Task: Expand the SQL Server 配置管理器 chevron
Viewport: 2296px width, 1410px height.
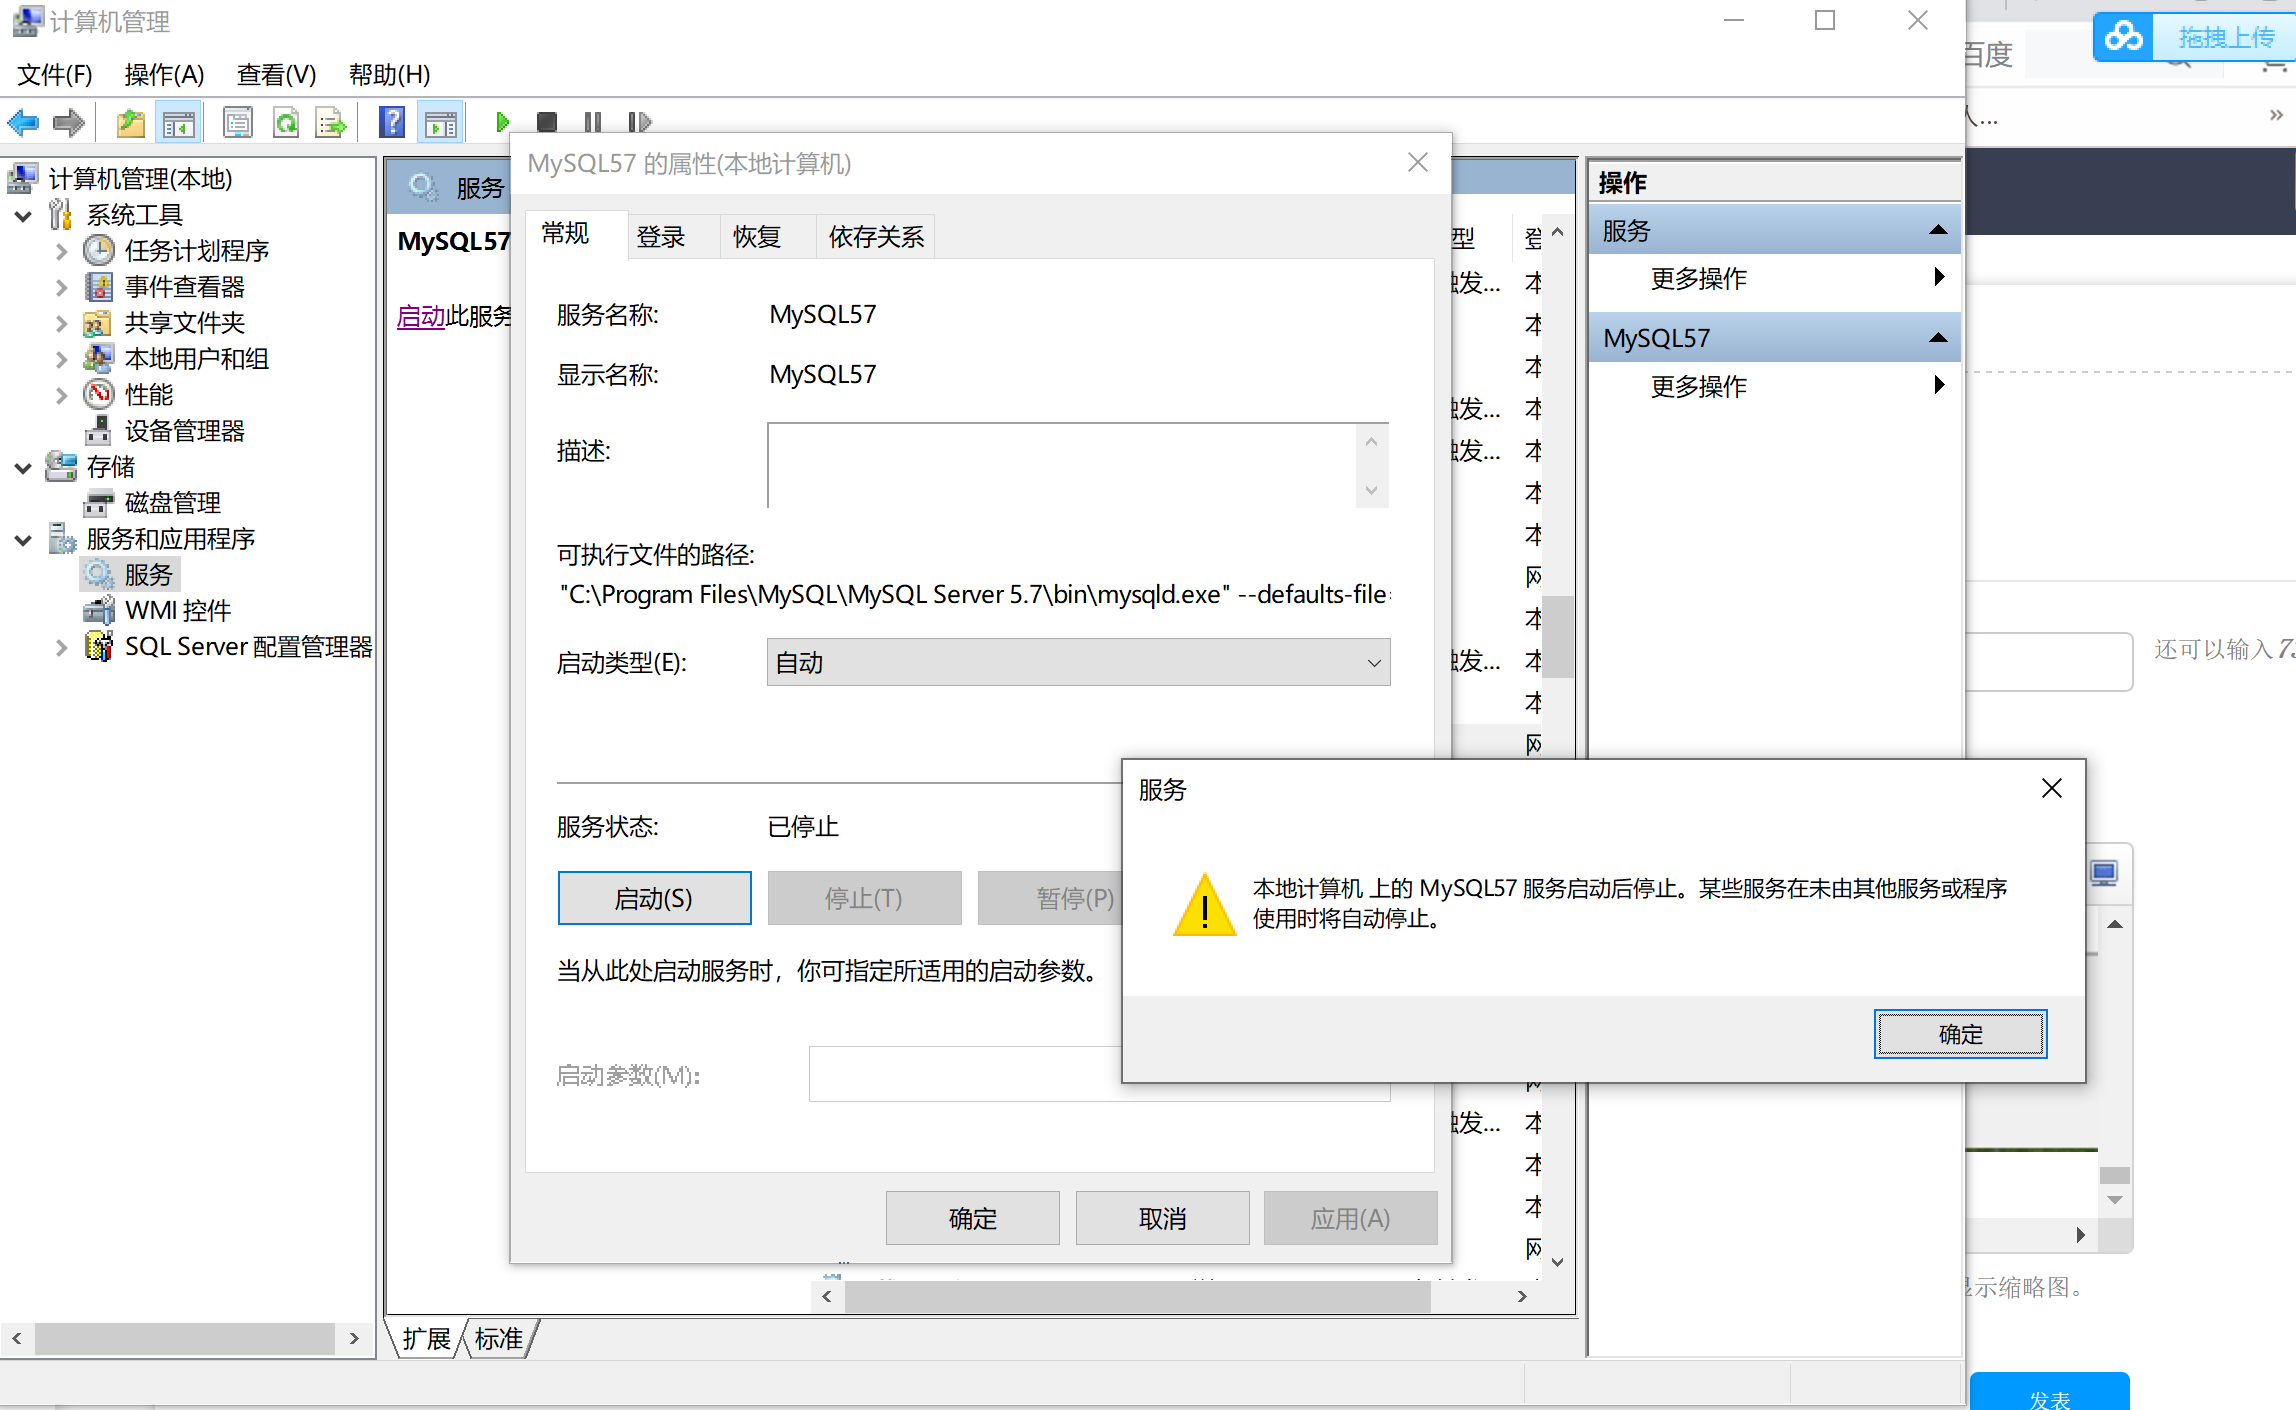Action: point(61,648)
